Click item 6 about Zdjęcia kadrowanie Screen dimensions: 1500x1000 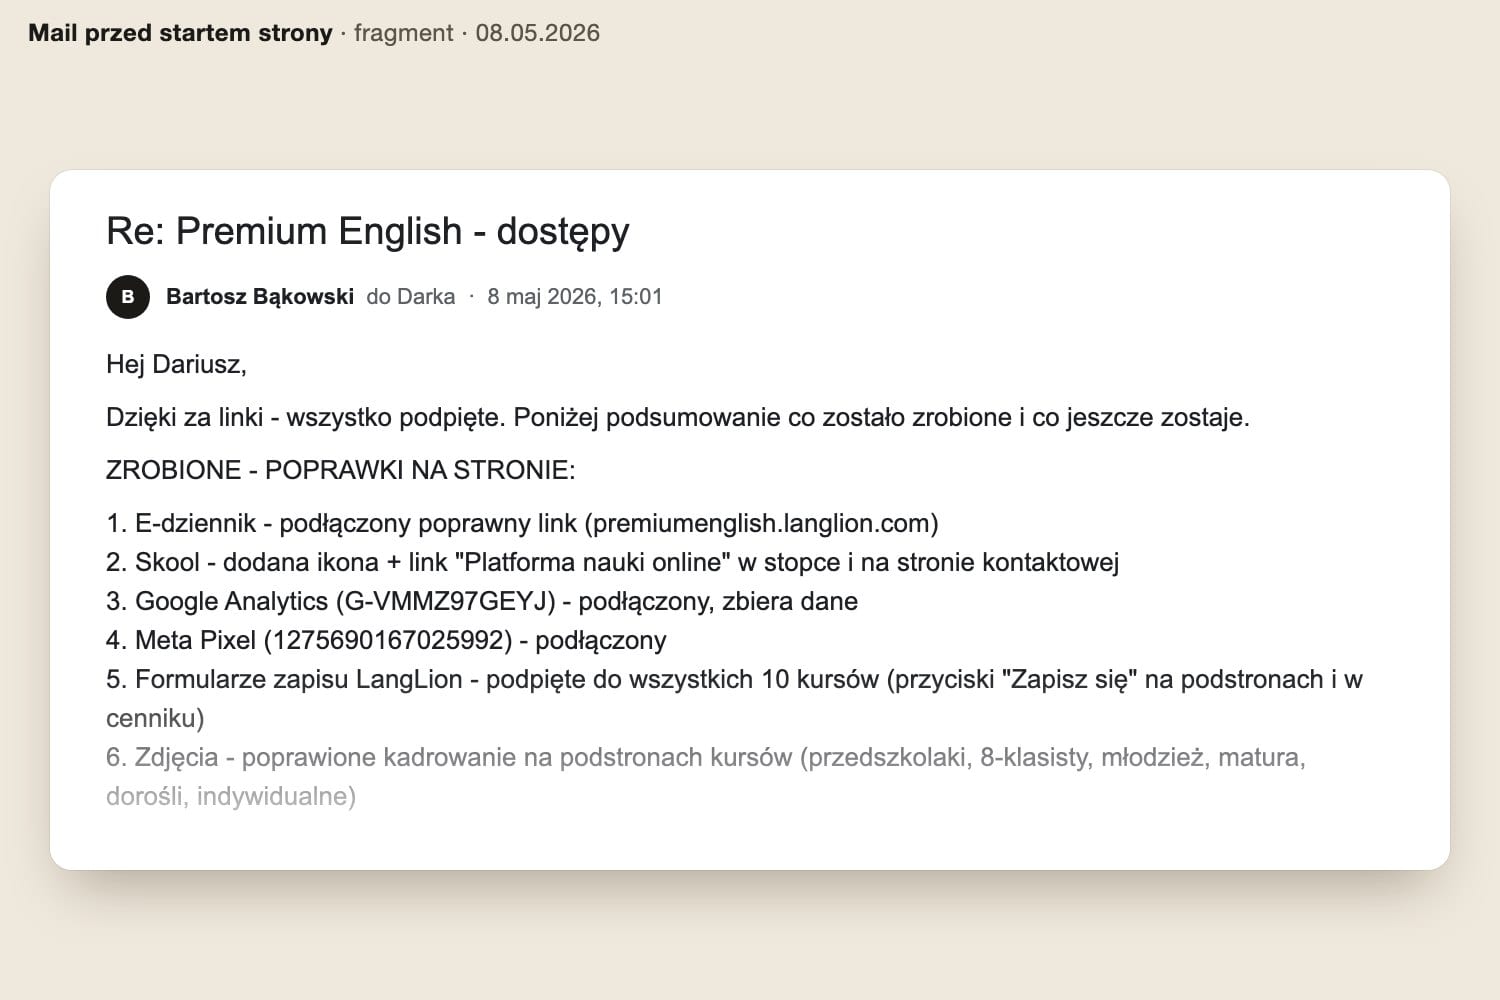point(706,776)
